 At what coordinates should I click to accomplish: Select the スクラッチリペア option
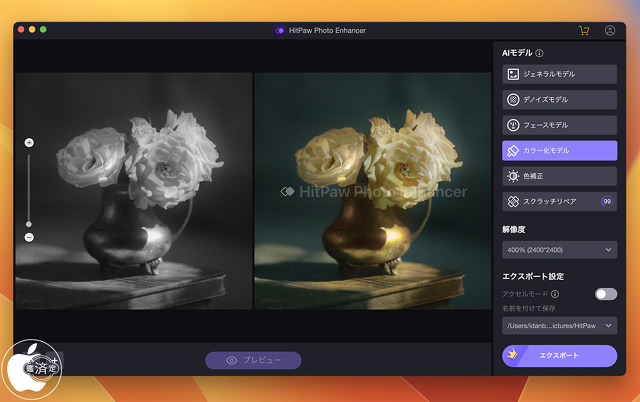coord(559,201)
